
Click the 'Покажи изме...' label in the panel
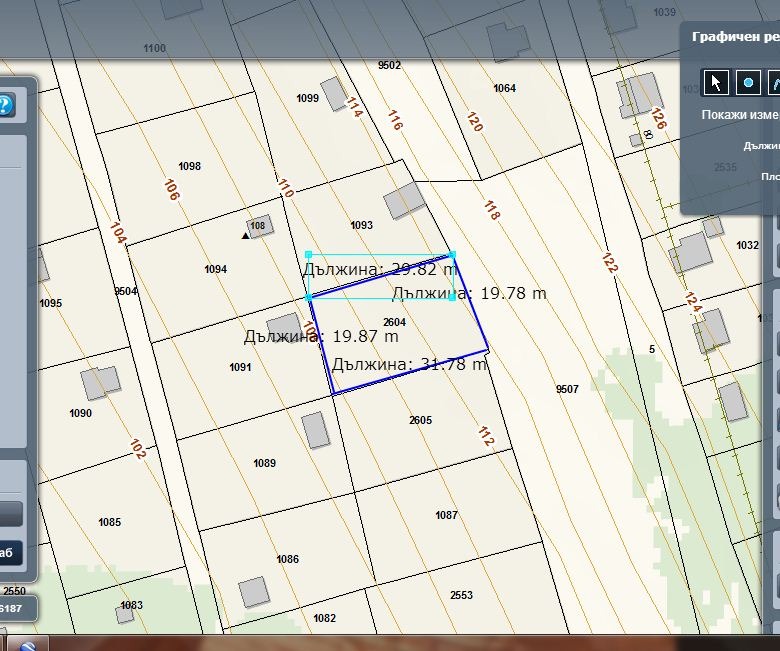click(740, 114)
